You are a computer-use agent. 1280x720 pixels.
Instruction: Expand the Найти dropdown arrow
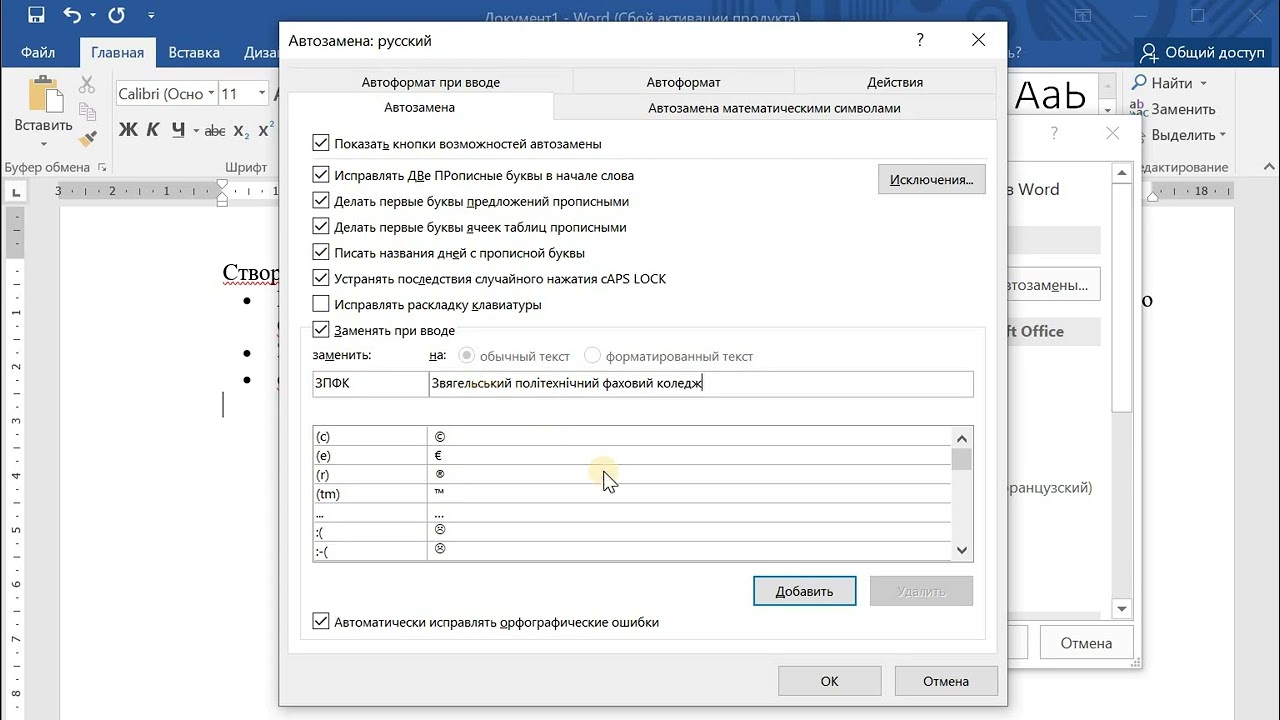[x=1203, y=83]
